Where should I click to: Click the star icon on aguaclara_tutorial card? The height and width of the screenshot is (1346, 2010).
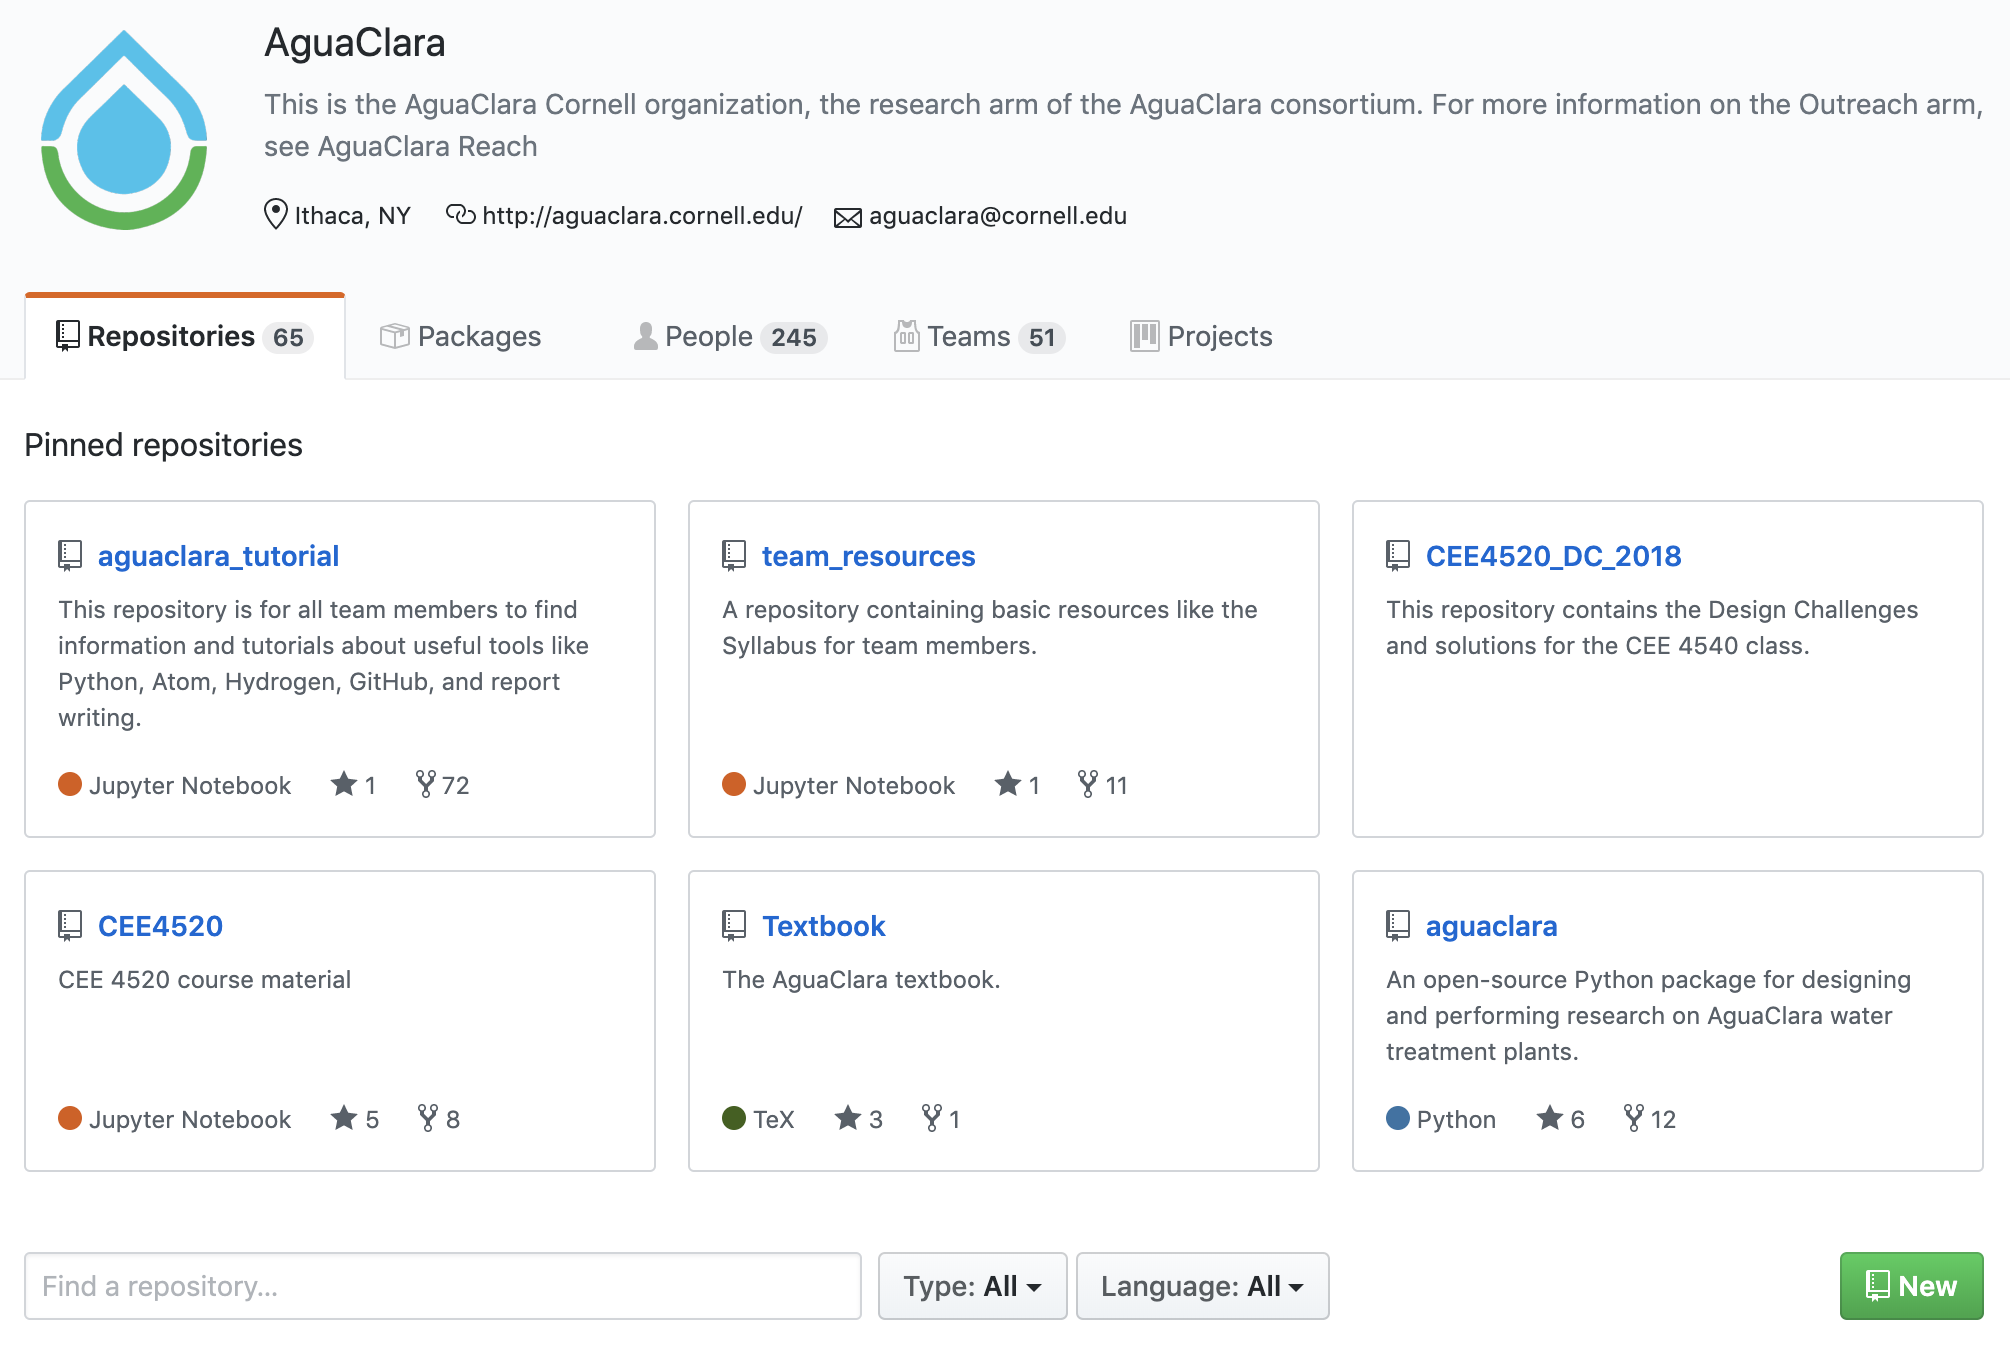click(343, 784)
